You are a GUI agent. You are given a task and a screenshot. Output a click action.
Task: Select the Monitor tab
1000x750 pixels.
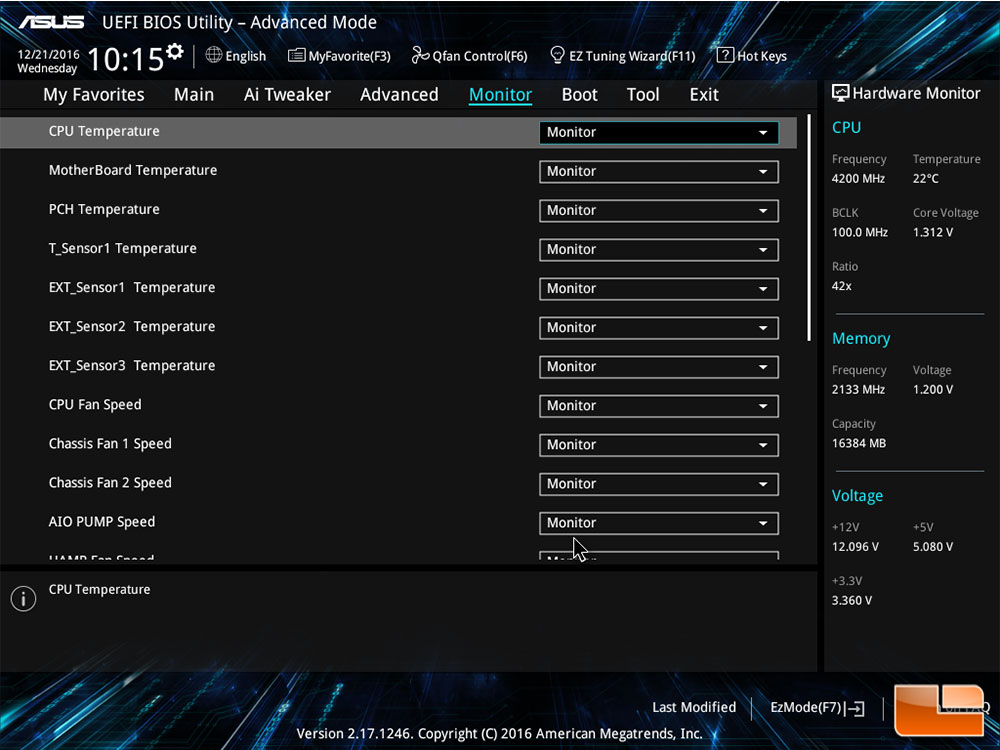point(501,95)
